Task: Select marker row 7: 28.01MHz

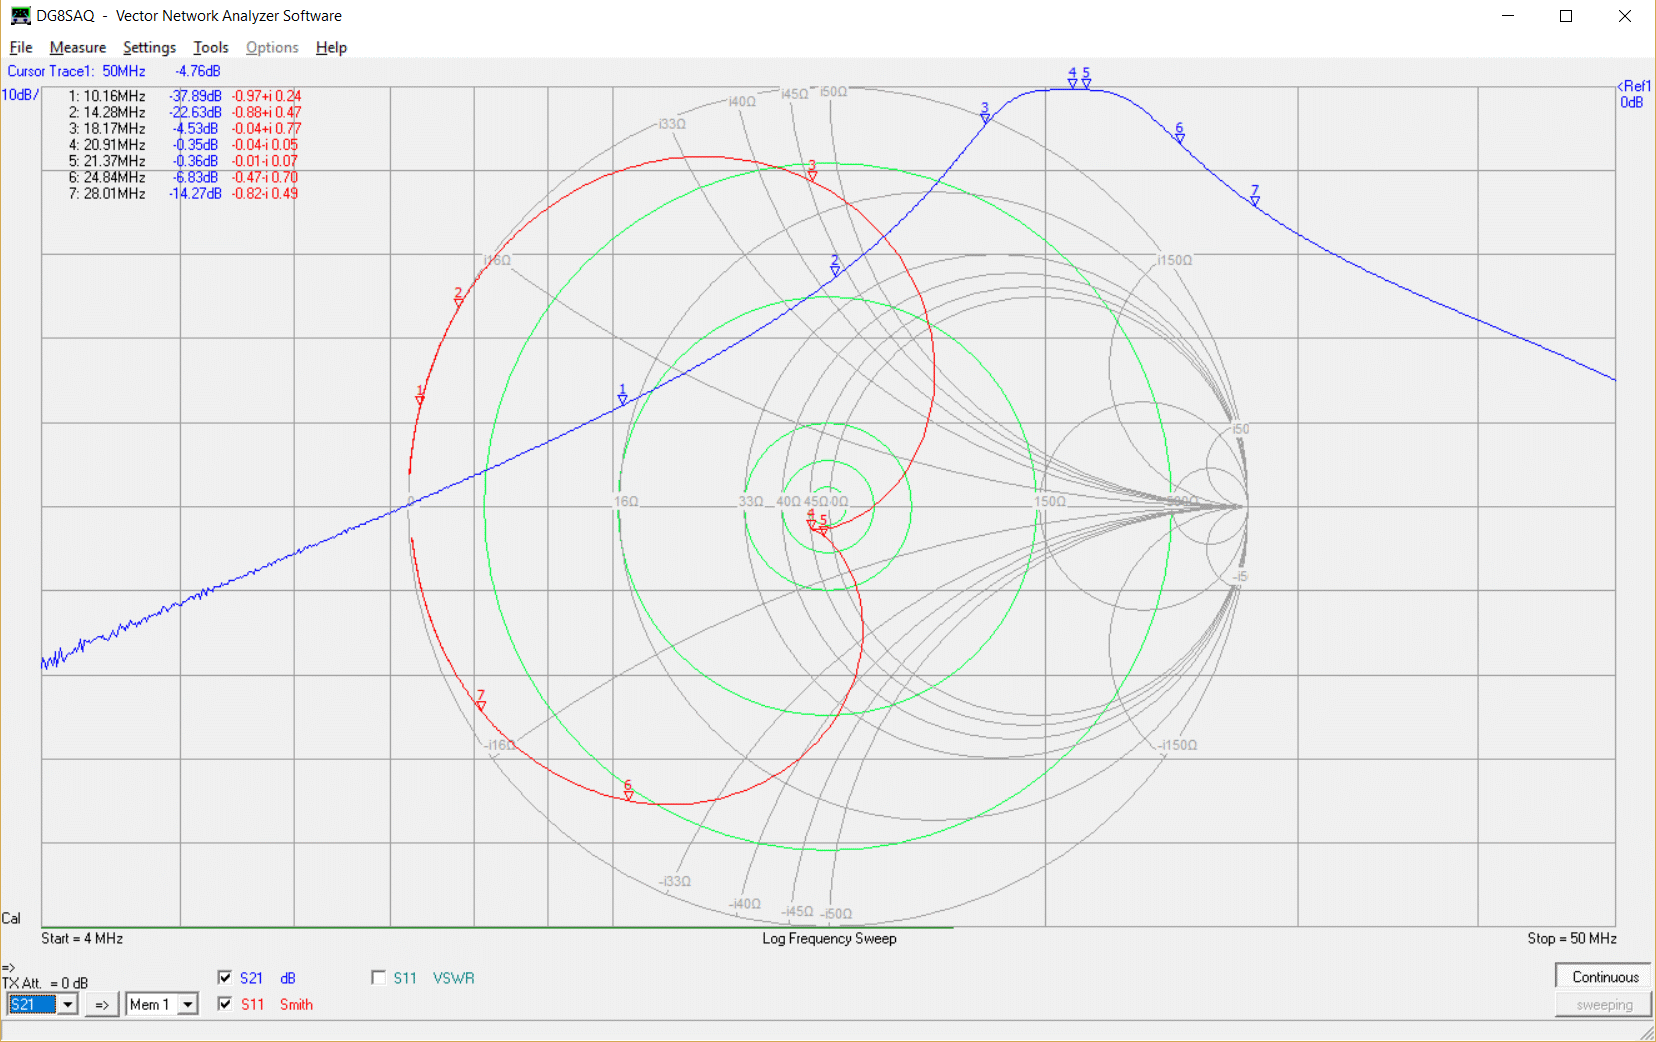Action: 184,193
